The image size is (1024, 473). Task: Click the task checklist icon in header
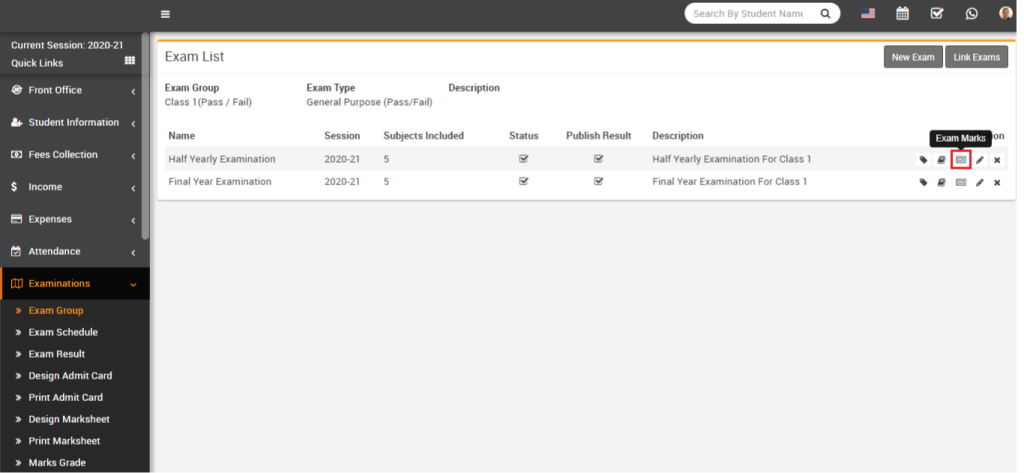(937, 14)
